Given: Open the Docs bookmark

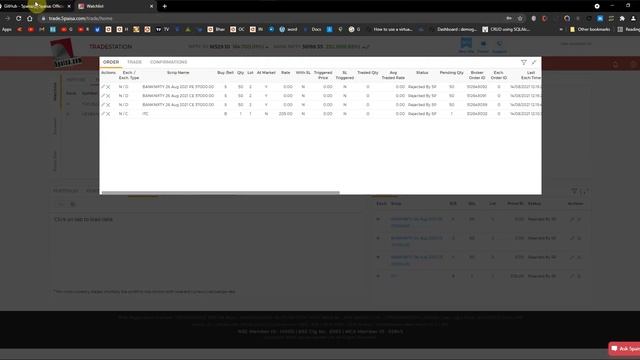Looking at the screenshot, I should (312, 29).
